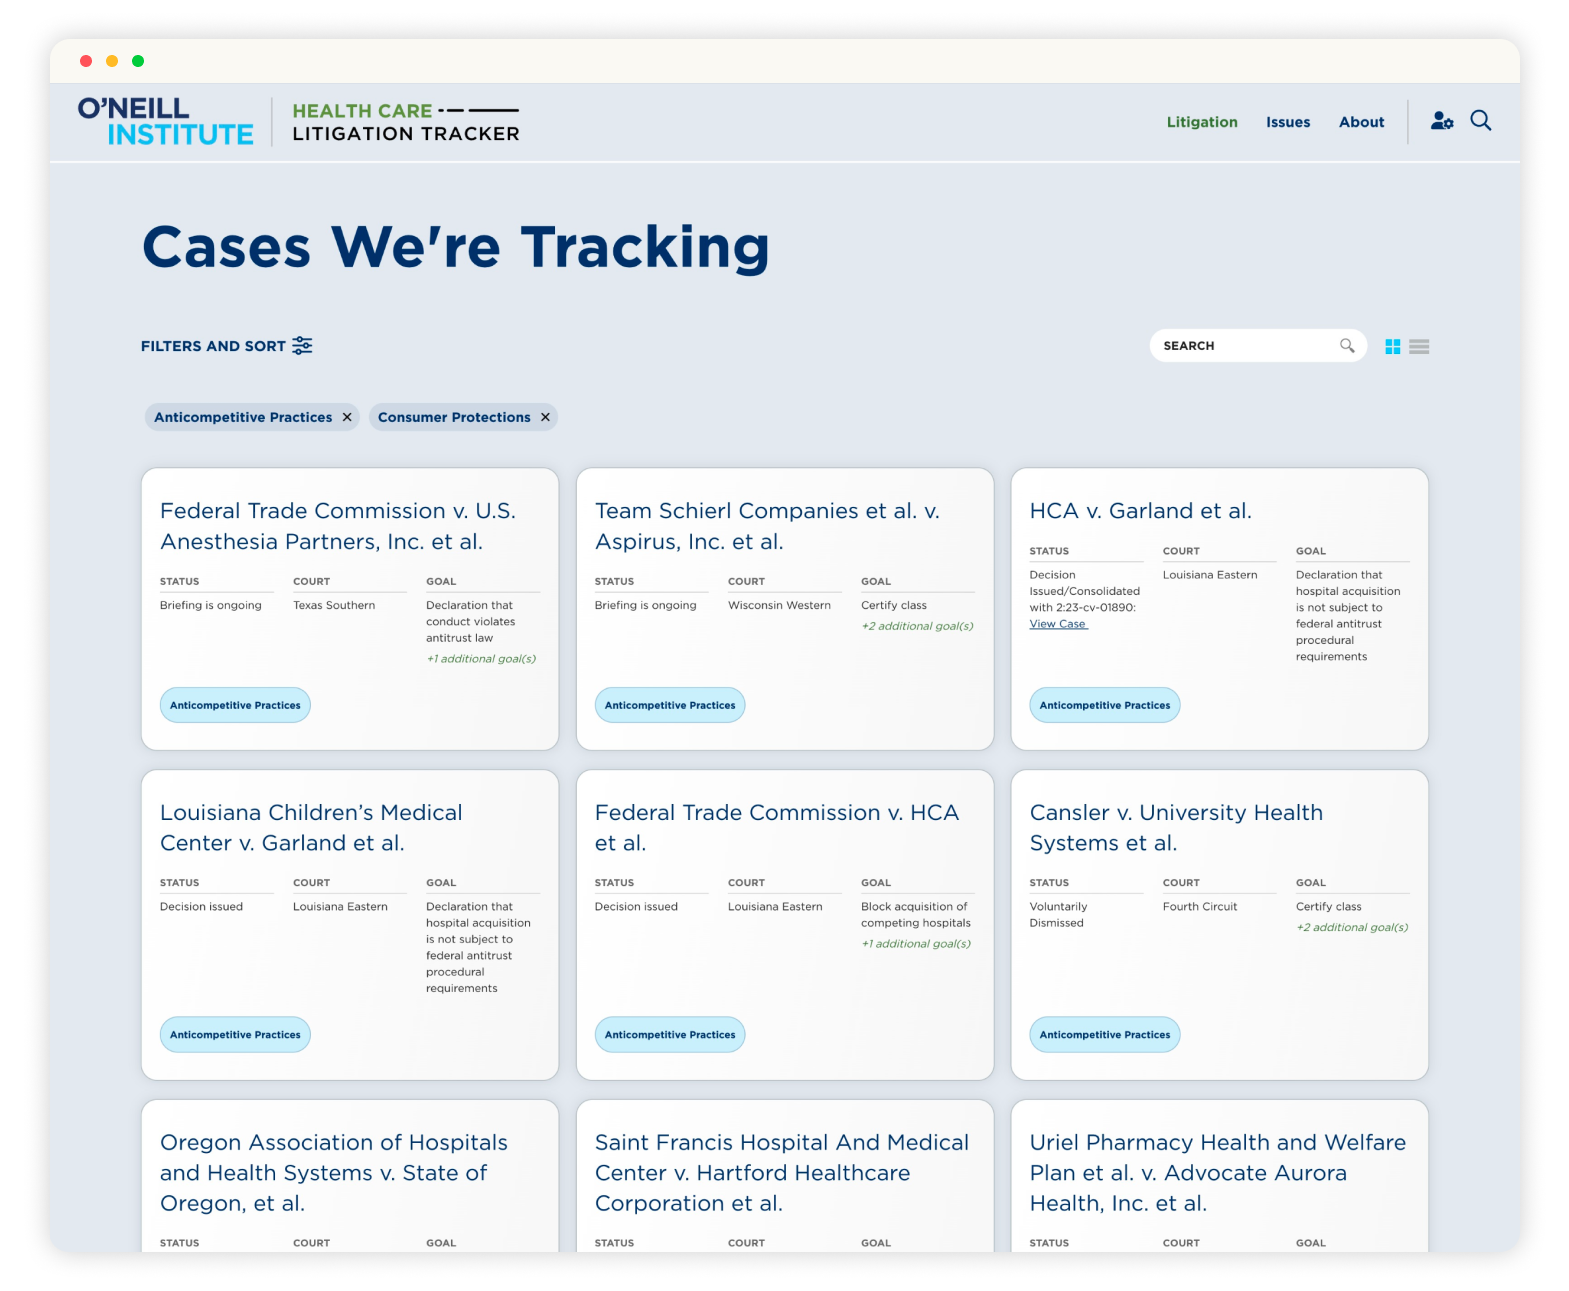The height and width of the screenshot is (1291, 1569).
Task: Follow the View Case link in HCA card
Action: coord(1058,624)
